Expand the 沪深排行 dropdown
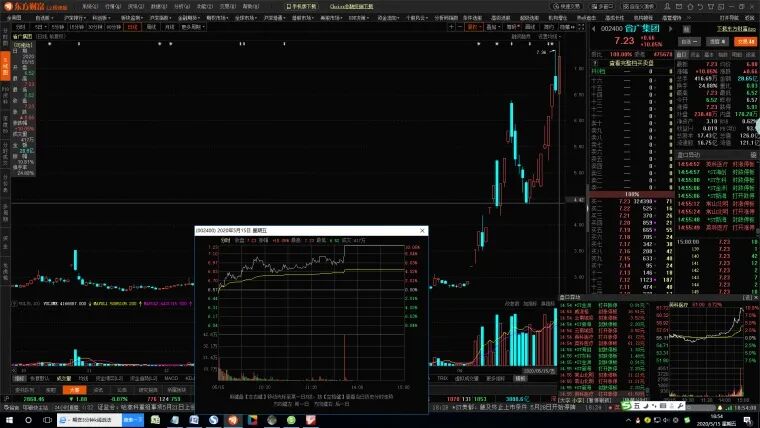Viewport: 760px width, 428px height. click(74, 17)
